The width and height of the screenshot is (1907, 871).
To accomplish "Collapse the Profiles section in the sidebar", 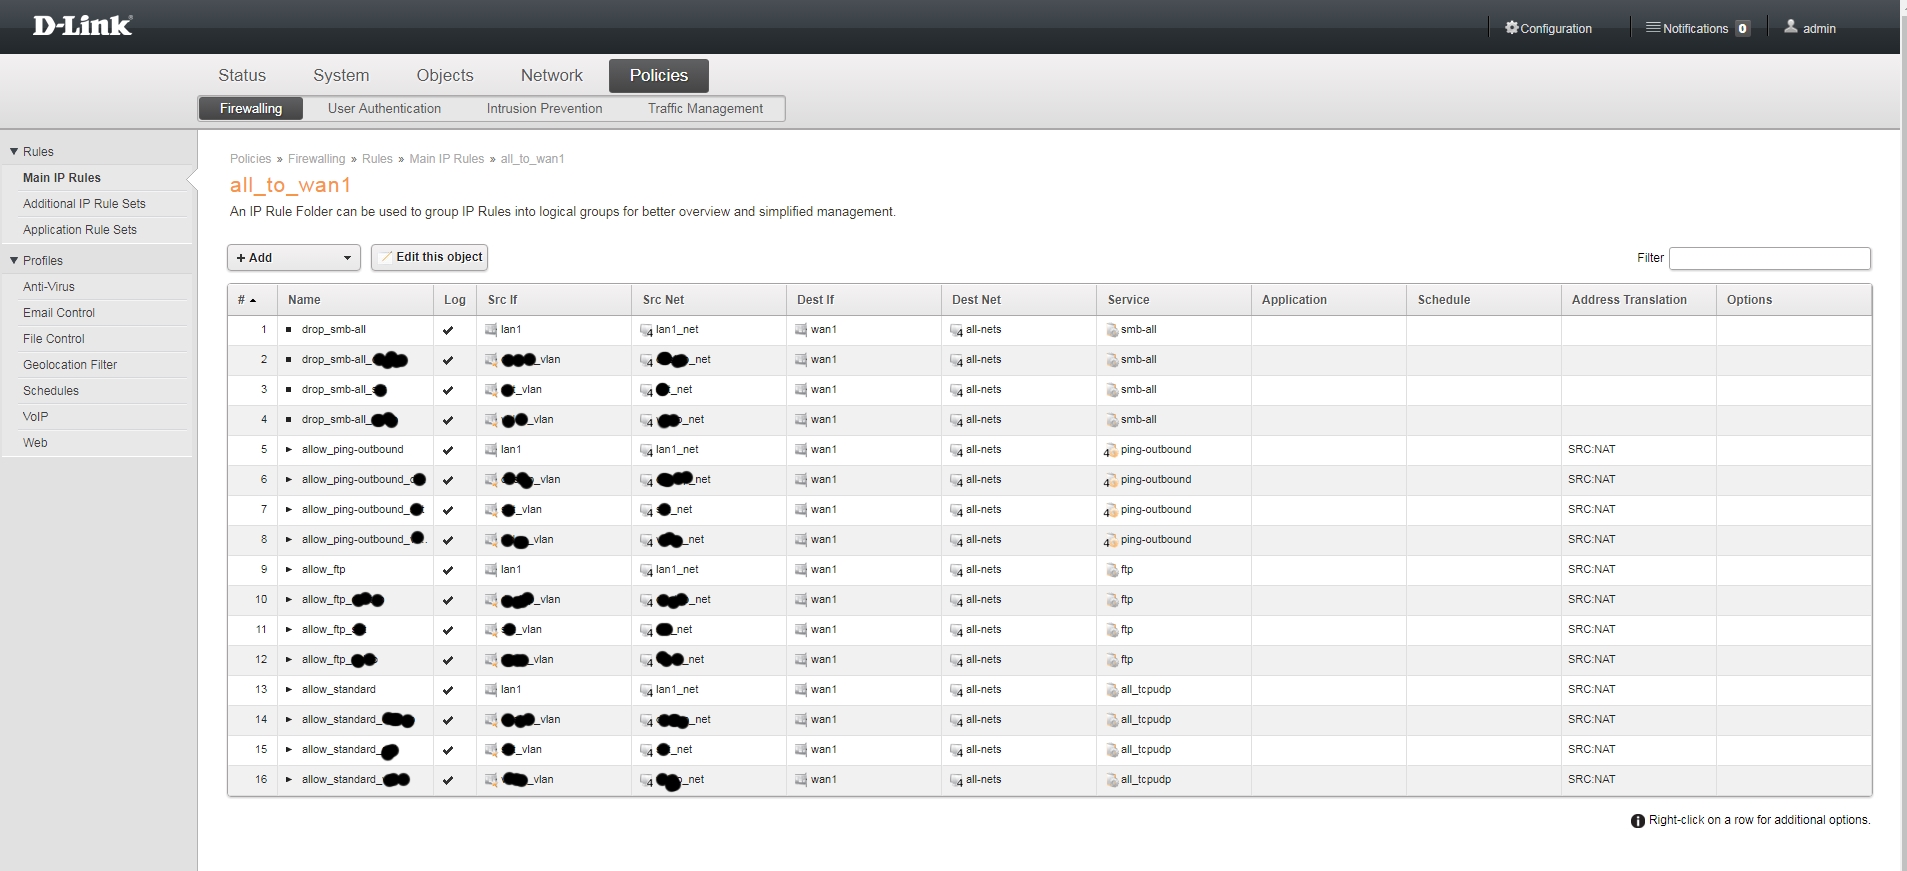I will click(14, 261).
